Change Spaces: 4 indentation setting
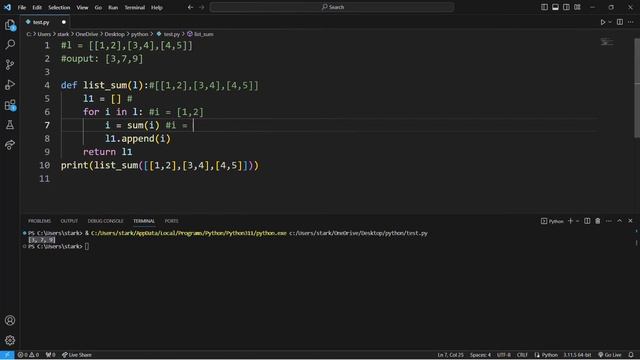This screenshot has width=640, height=360. [480, 355]
